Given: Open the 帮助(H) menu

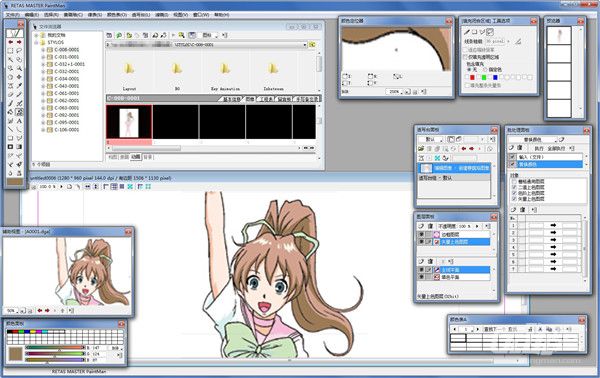Looking at the screenshot, I should [221, 15].
